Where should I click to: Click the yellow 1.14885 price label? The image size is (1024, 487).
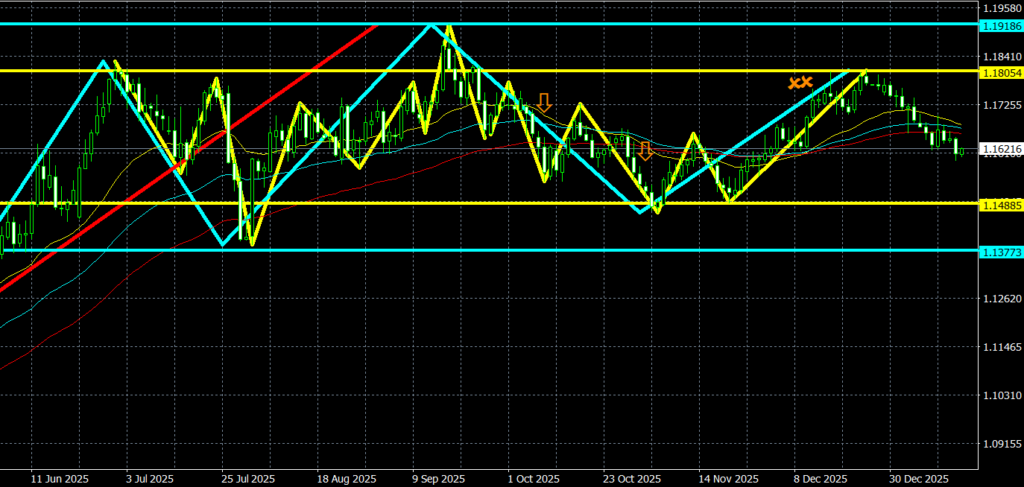pos(1000,203)
